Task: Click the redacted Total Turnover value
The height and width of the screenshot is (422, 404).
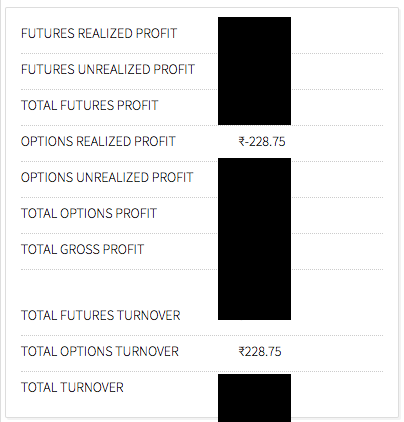Action: click(x=254, y=398)
